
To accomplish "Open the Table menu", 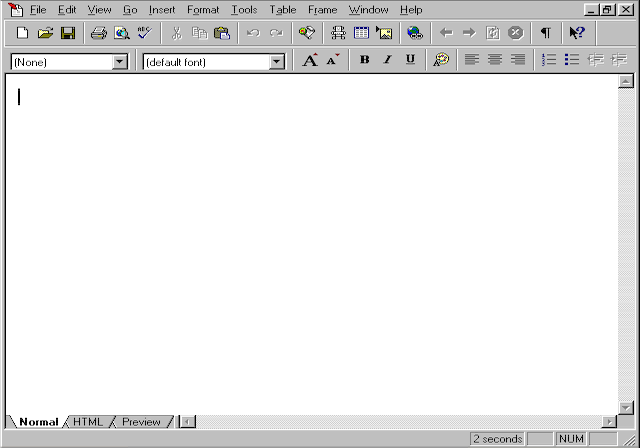I will 282,9.
